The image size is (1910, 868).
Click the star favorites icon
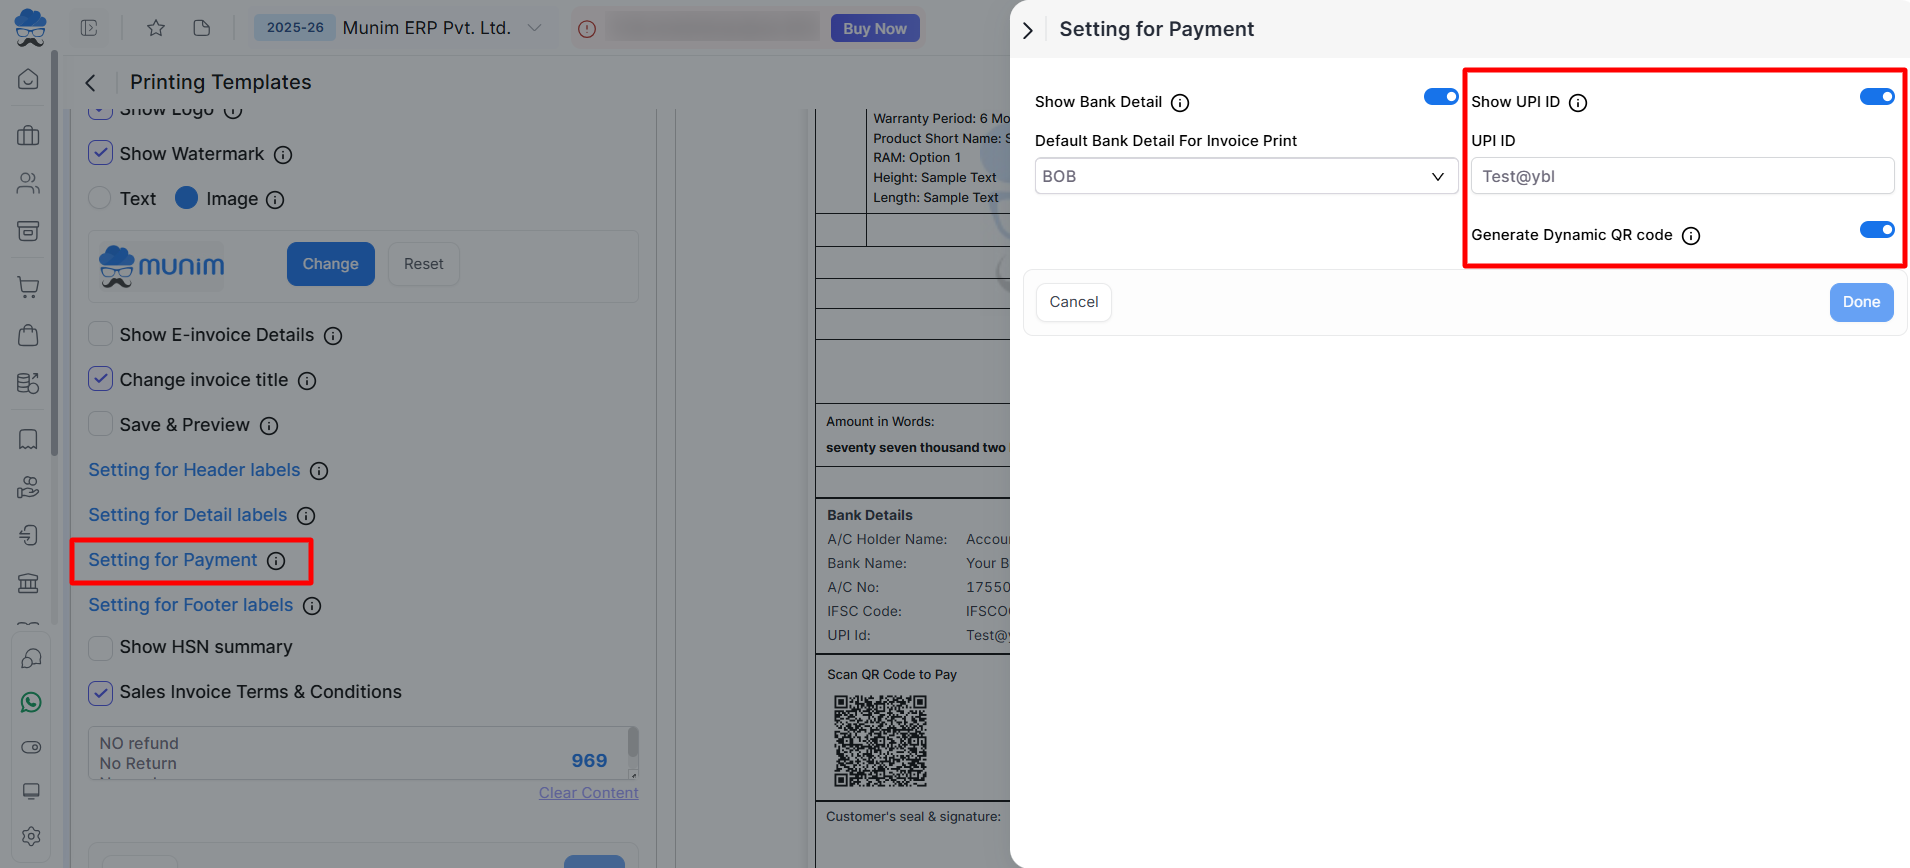pyautogui.click(x=156, y=28)
